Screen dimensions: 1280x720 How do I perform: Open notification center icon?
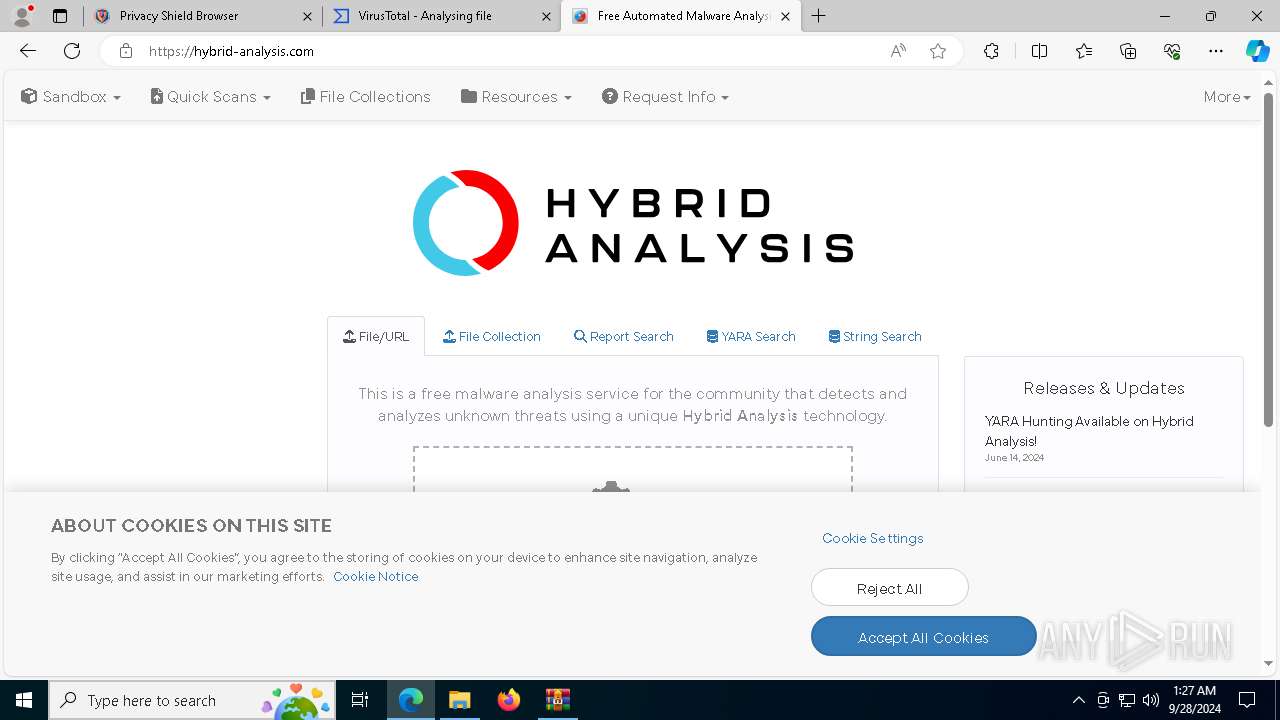point(1247,700)
